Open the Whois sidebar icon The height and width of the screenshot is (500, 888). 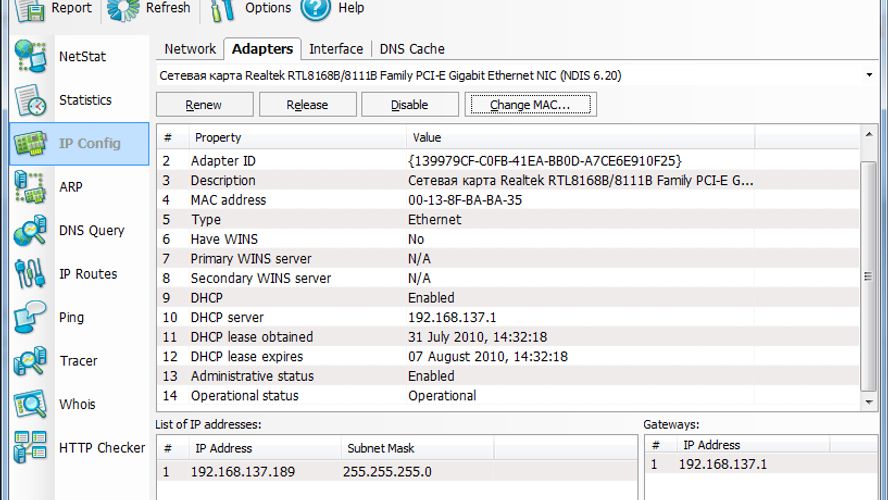tap(30, 404)
